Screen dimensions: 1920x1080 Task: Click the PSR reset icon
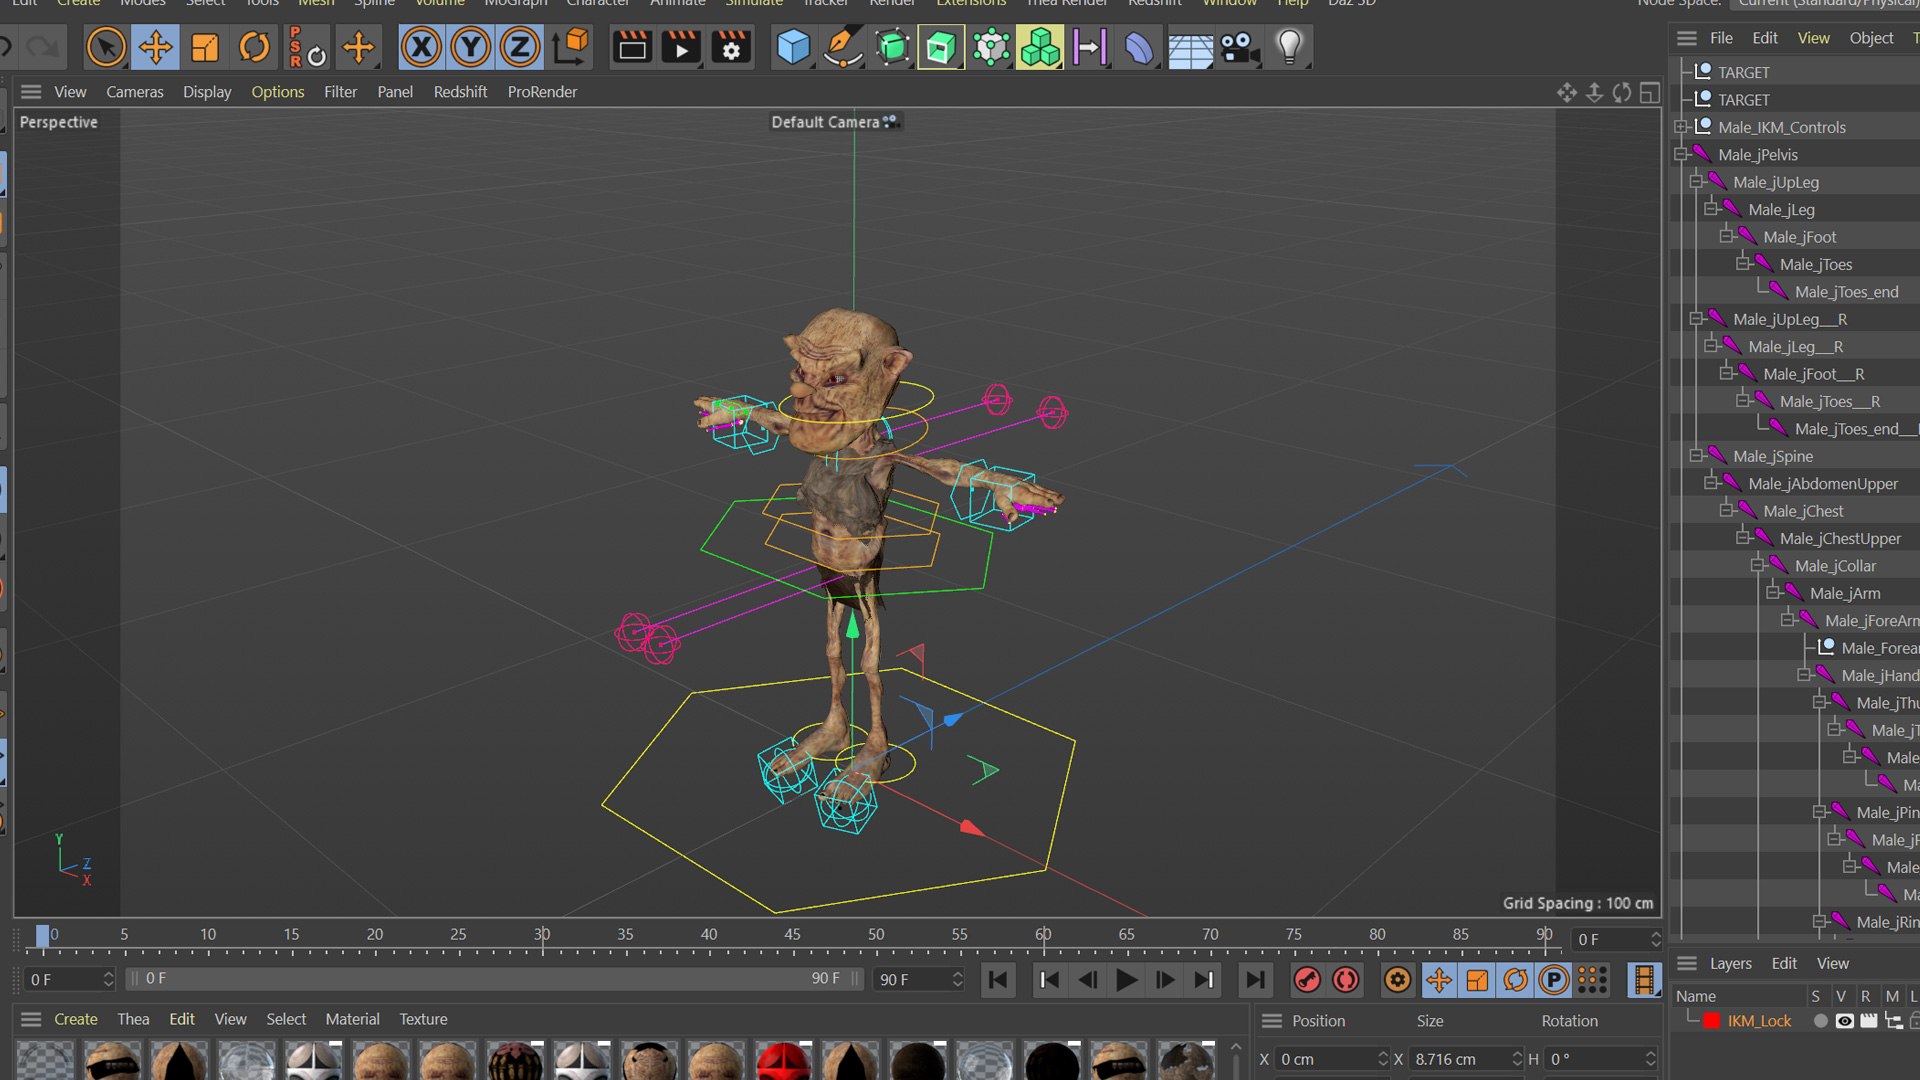307,47
